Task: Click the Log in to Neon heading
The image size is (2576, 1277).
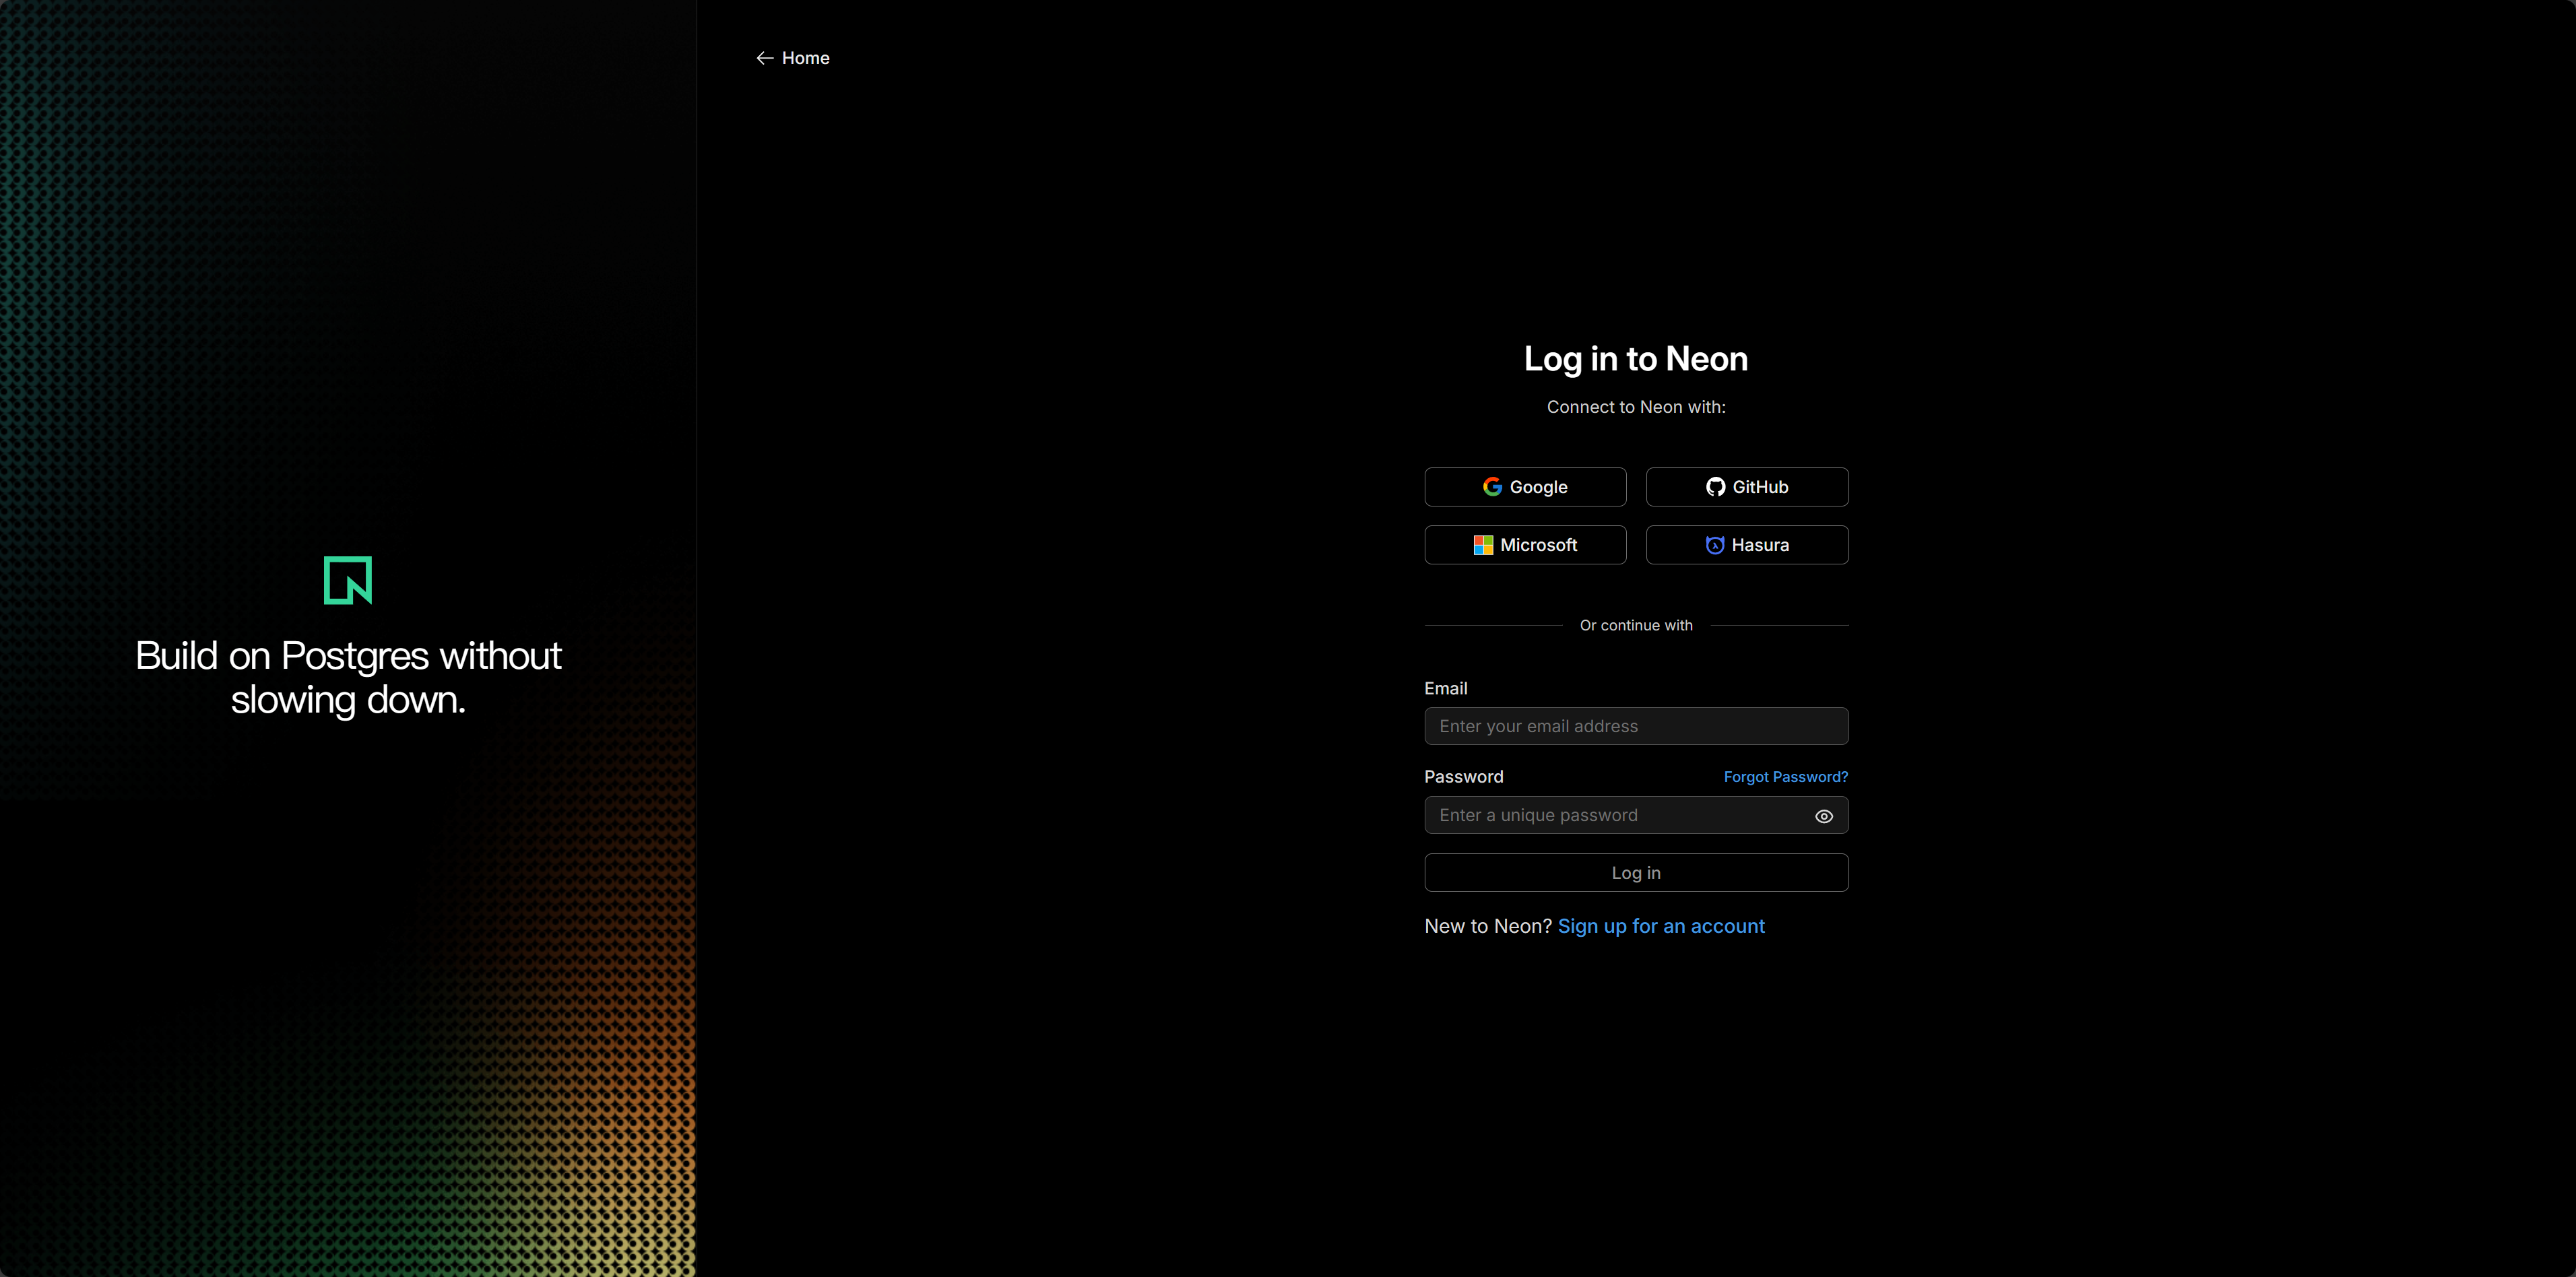Action: click(1635, 359)
